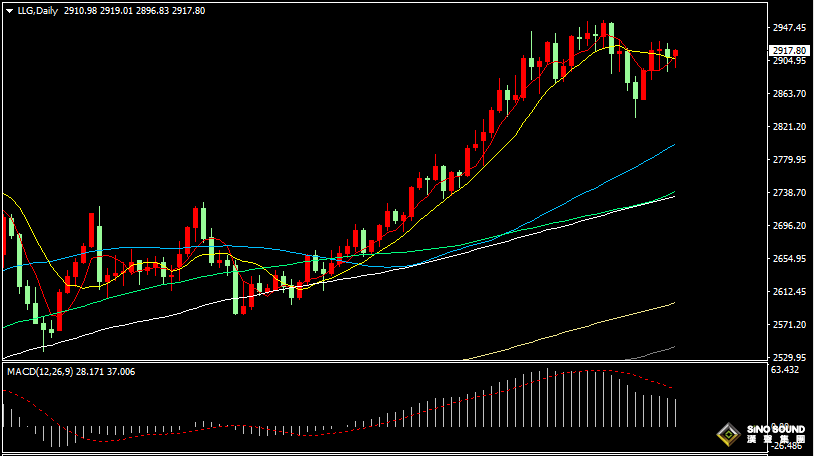815x456 pixels.
Task: Click the last red candlestick on chart
Action: tap(675, 54)
